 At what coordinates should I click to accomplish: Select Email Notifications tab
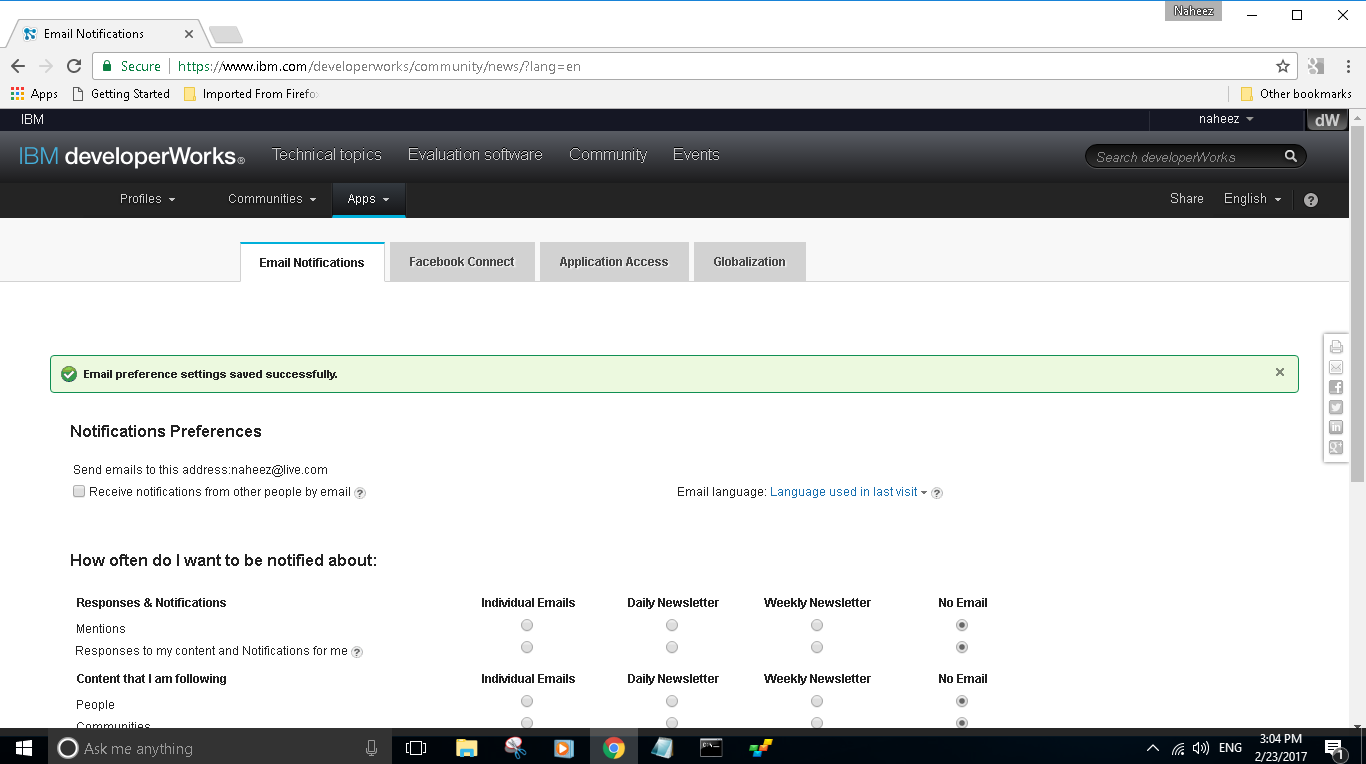tap(312, 263)
